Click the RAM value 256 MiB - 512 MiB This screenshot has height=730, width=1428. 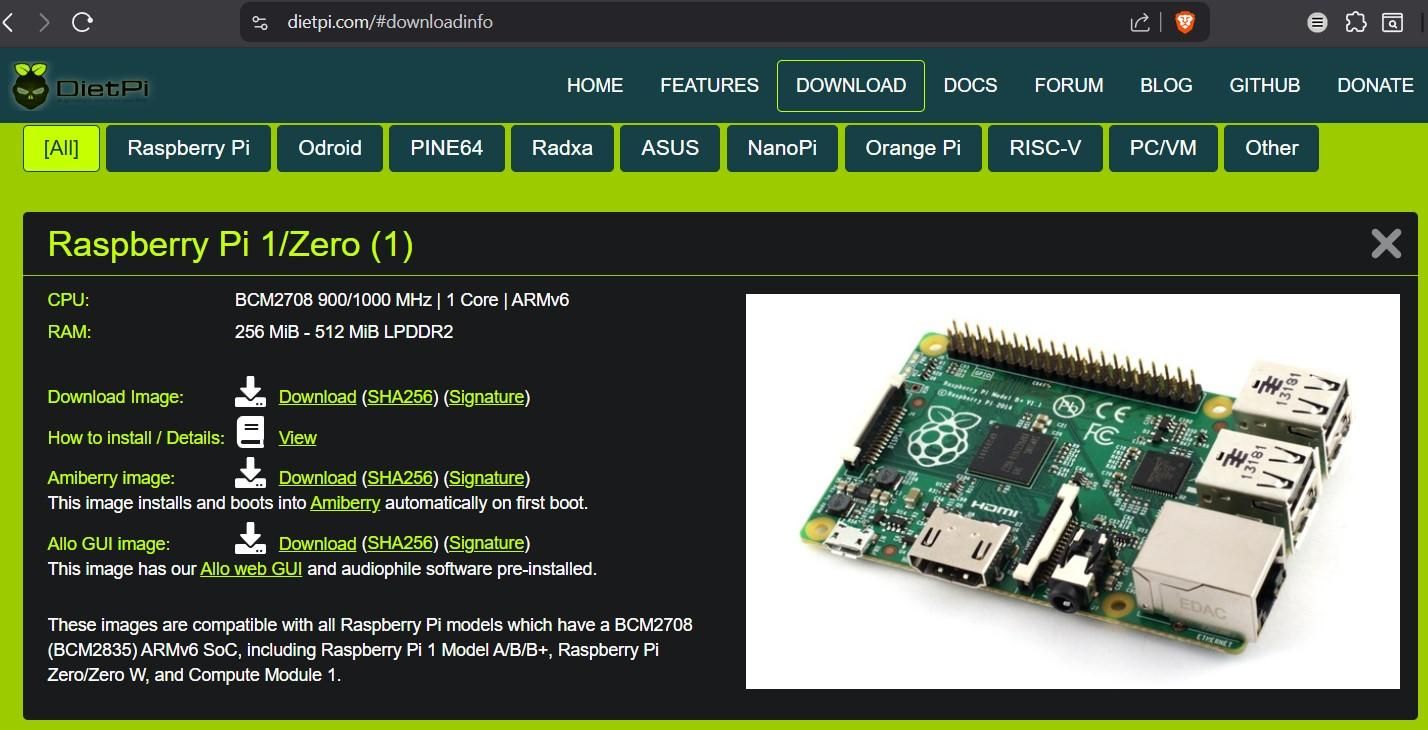[344, 332]
